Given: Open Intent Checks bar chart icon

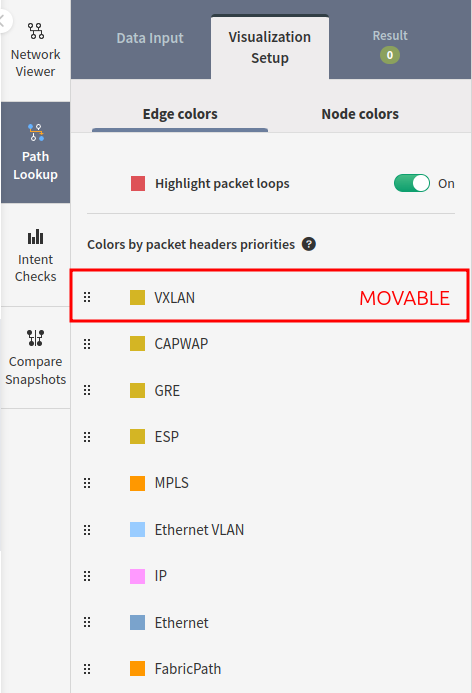Looking at the screenshot, I should click(35, 236).
